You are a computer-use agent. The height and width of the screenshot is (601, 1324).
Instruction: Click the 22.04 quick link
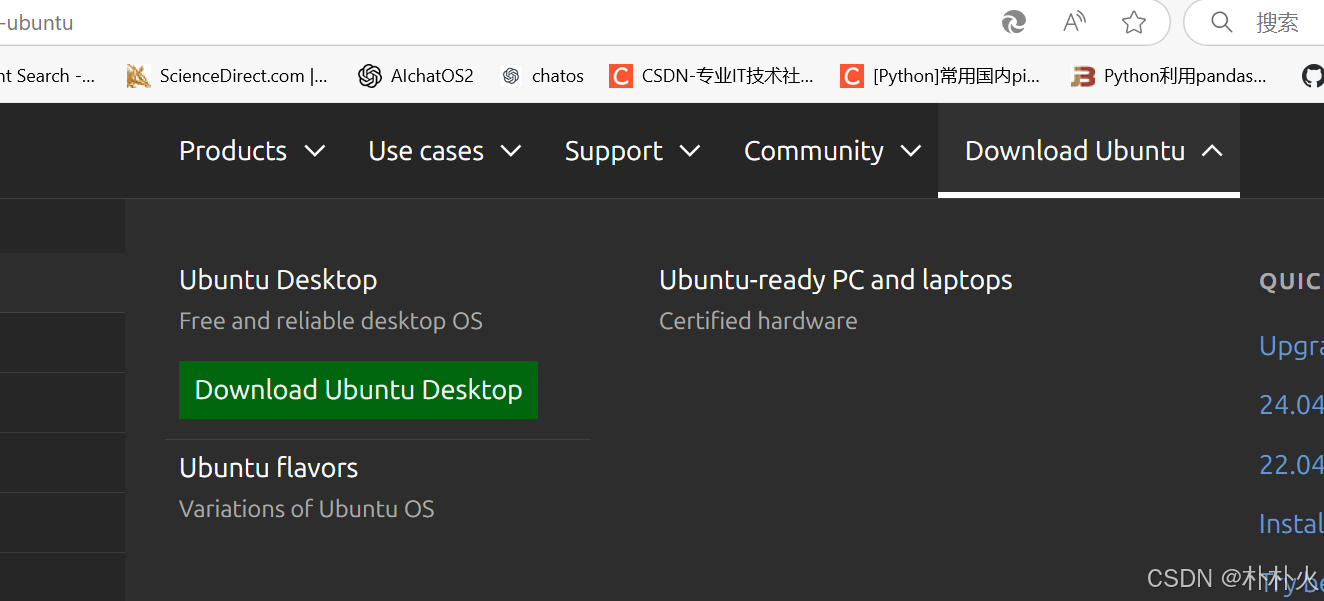click(1291, 465)
